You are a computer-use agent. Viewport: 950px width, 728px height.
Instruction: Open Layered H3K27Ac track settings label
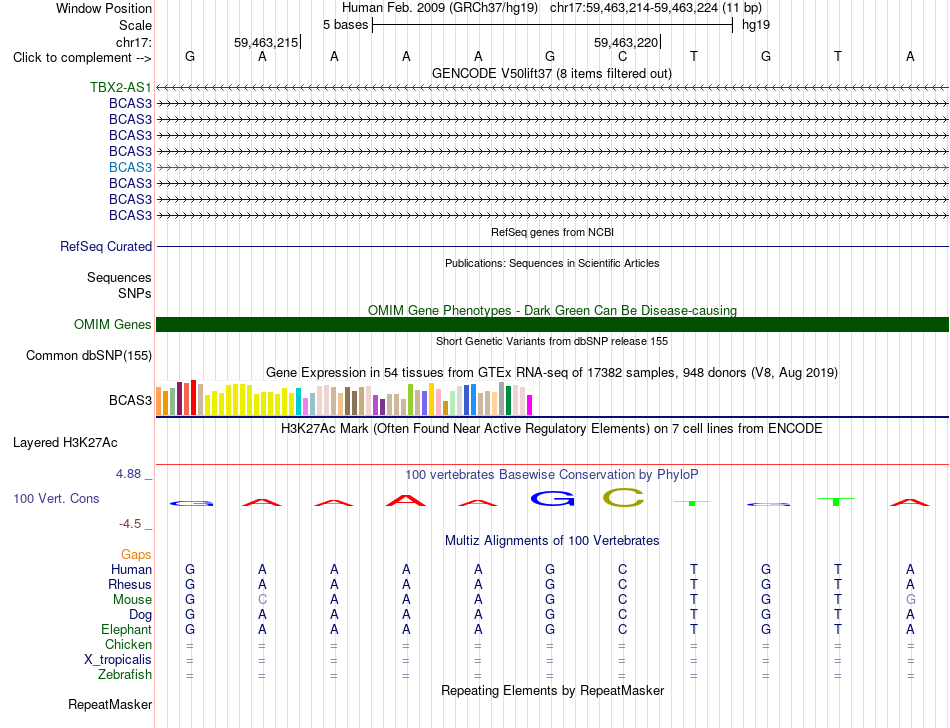[65, 443]
